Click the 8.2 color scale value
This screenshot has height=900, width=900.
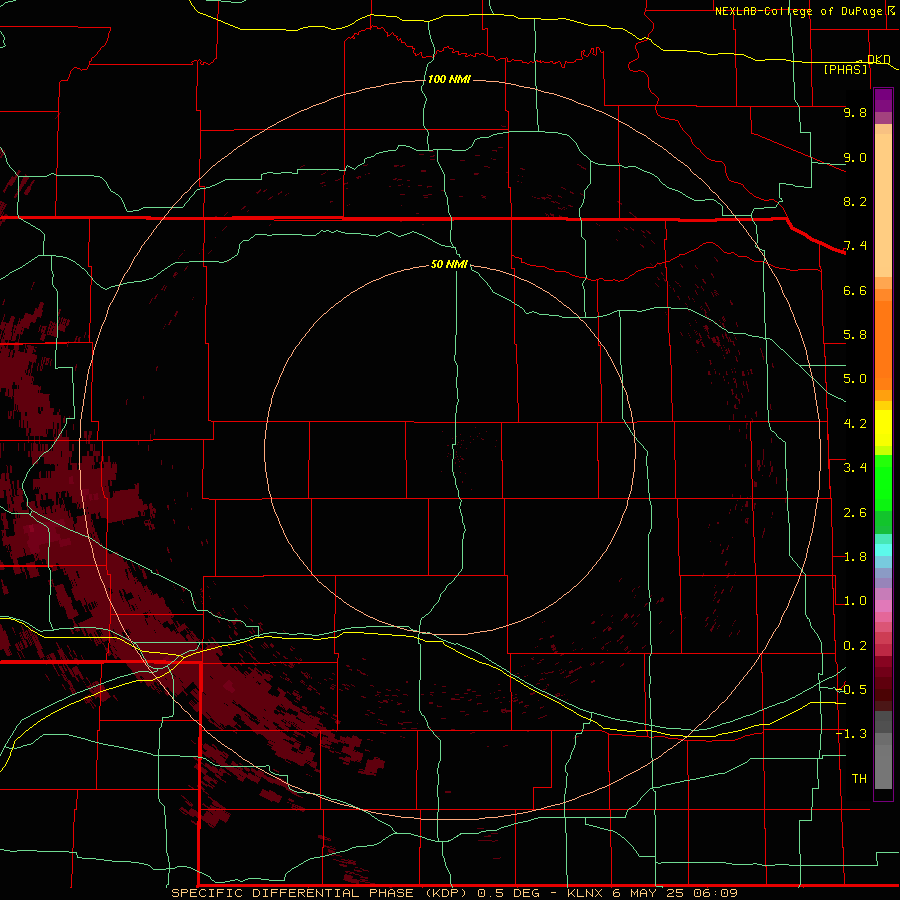coord(855,201)
